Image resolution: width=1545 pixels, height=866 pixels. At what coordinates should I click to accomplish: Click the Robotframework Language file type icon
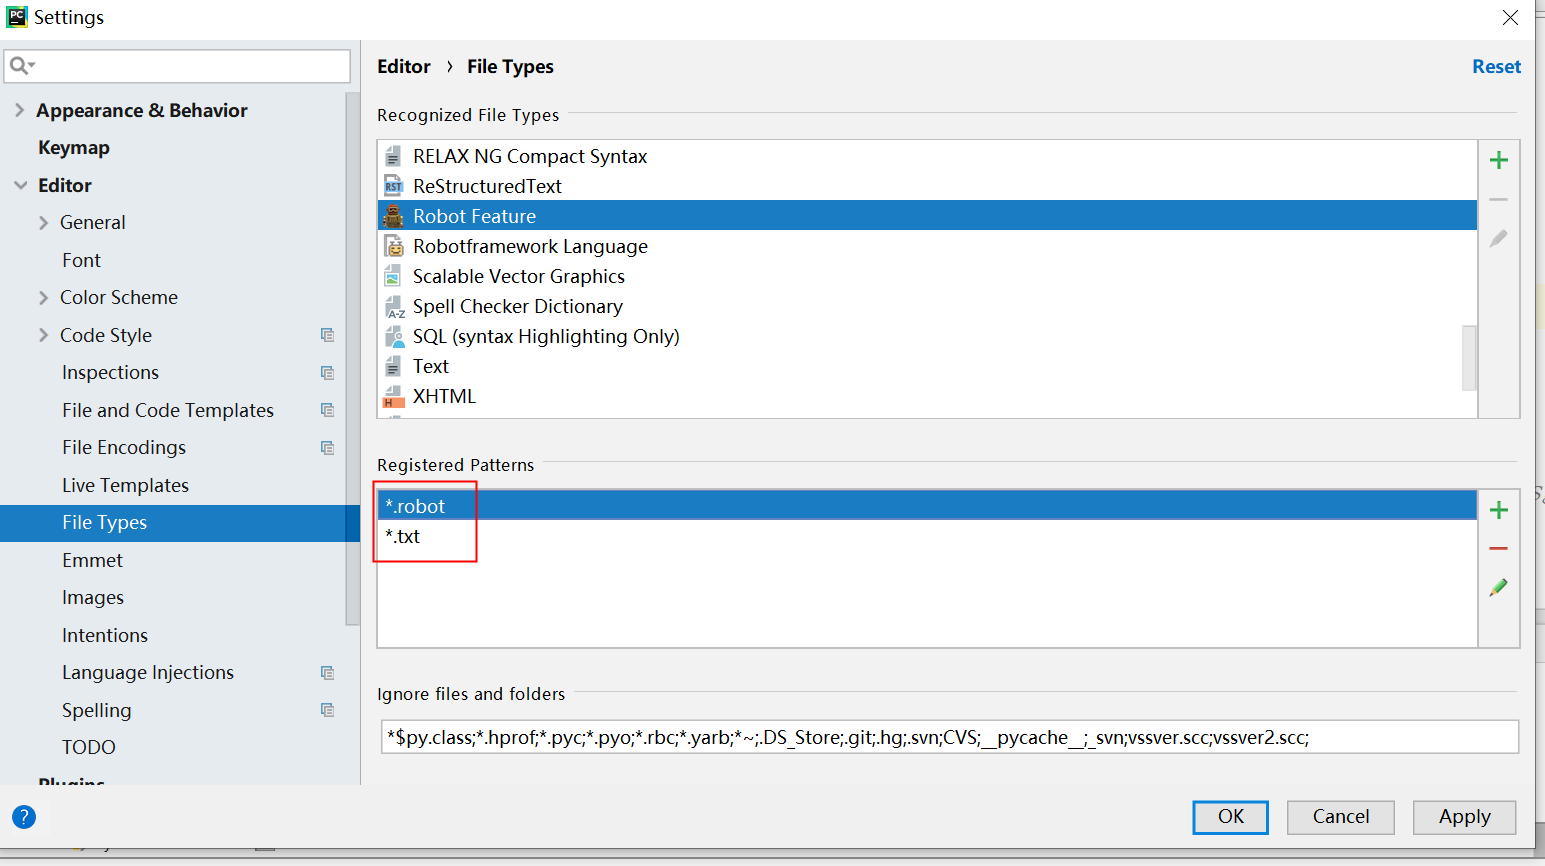(394, 246)
